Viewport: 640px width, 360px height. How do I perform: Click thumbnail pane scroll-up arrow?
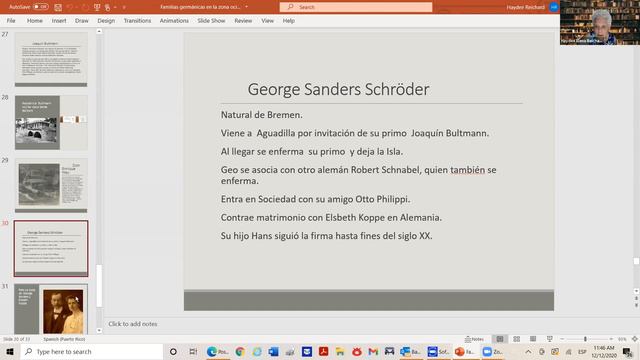click(99, 31)
